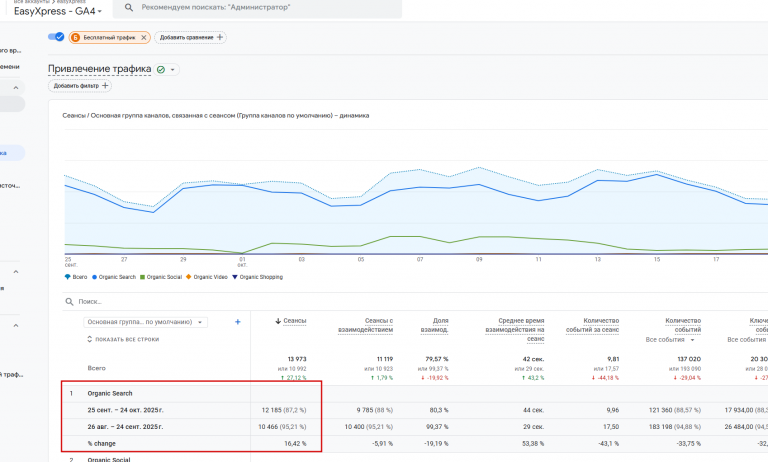Remove the Бесплатный трафик comparison chip
The width and height of the screenshot is (768, 462).
point(144,37)
